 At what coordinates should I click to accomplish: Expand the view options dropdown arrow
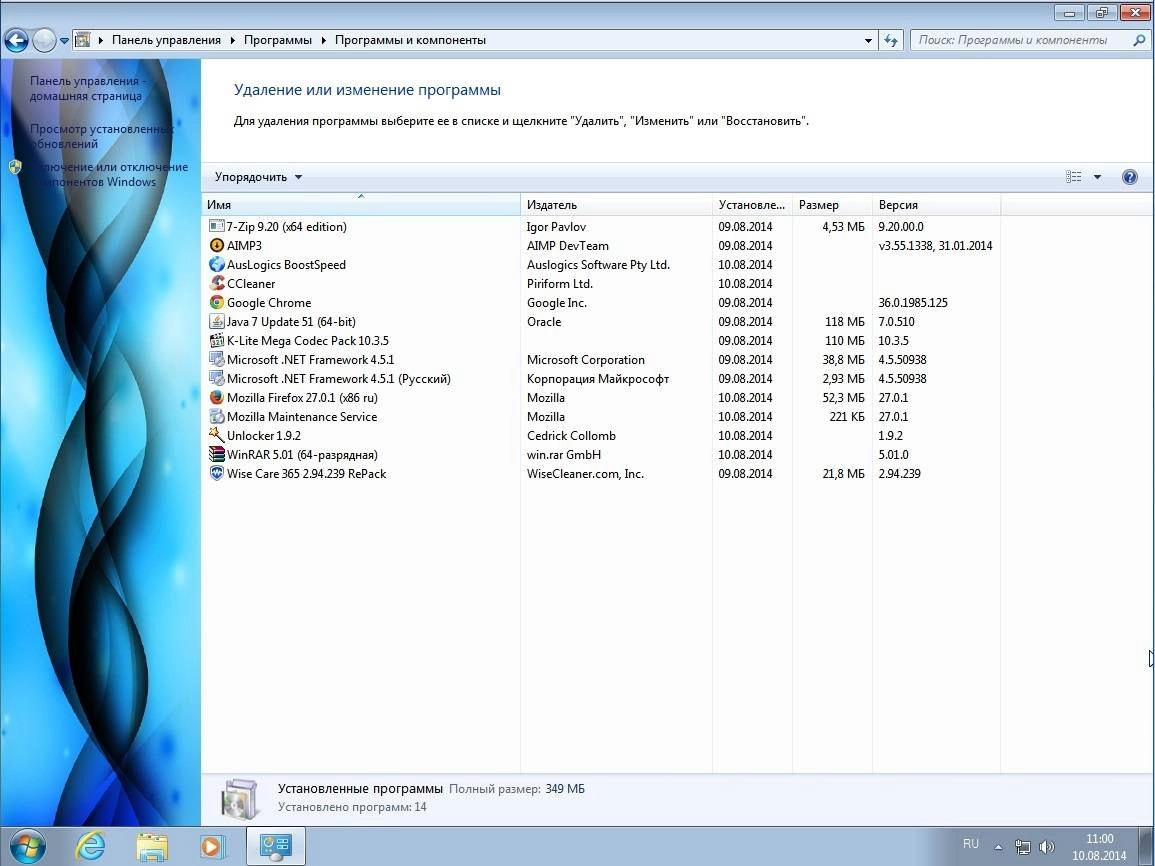pyautogui.click(x=1097, y=177)
